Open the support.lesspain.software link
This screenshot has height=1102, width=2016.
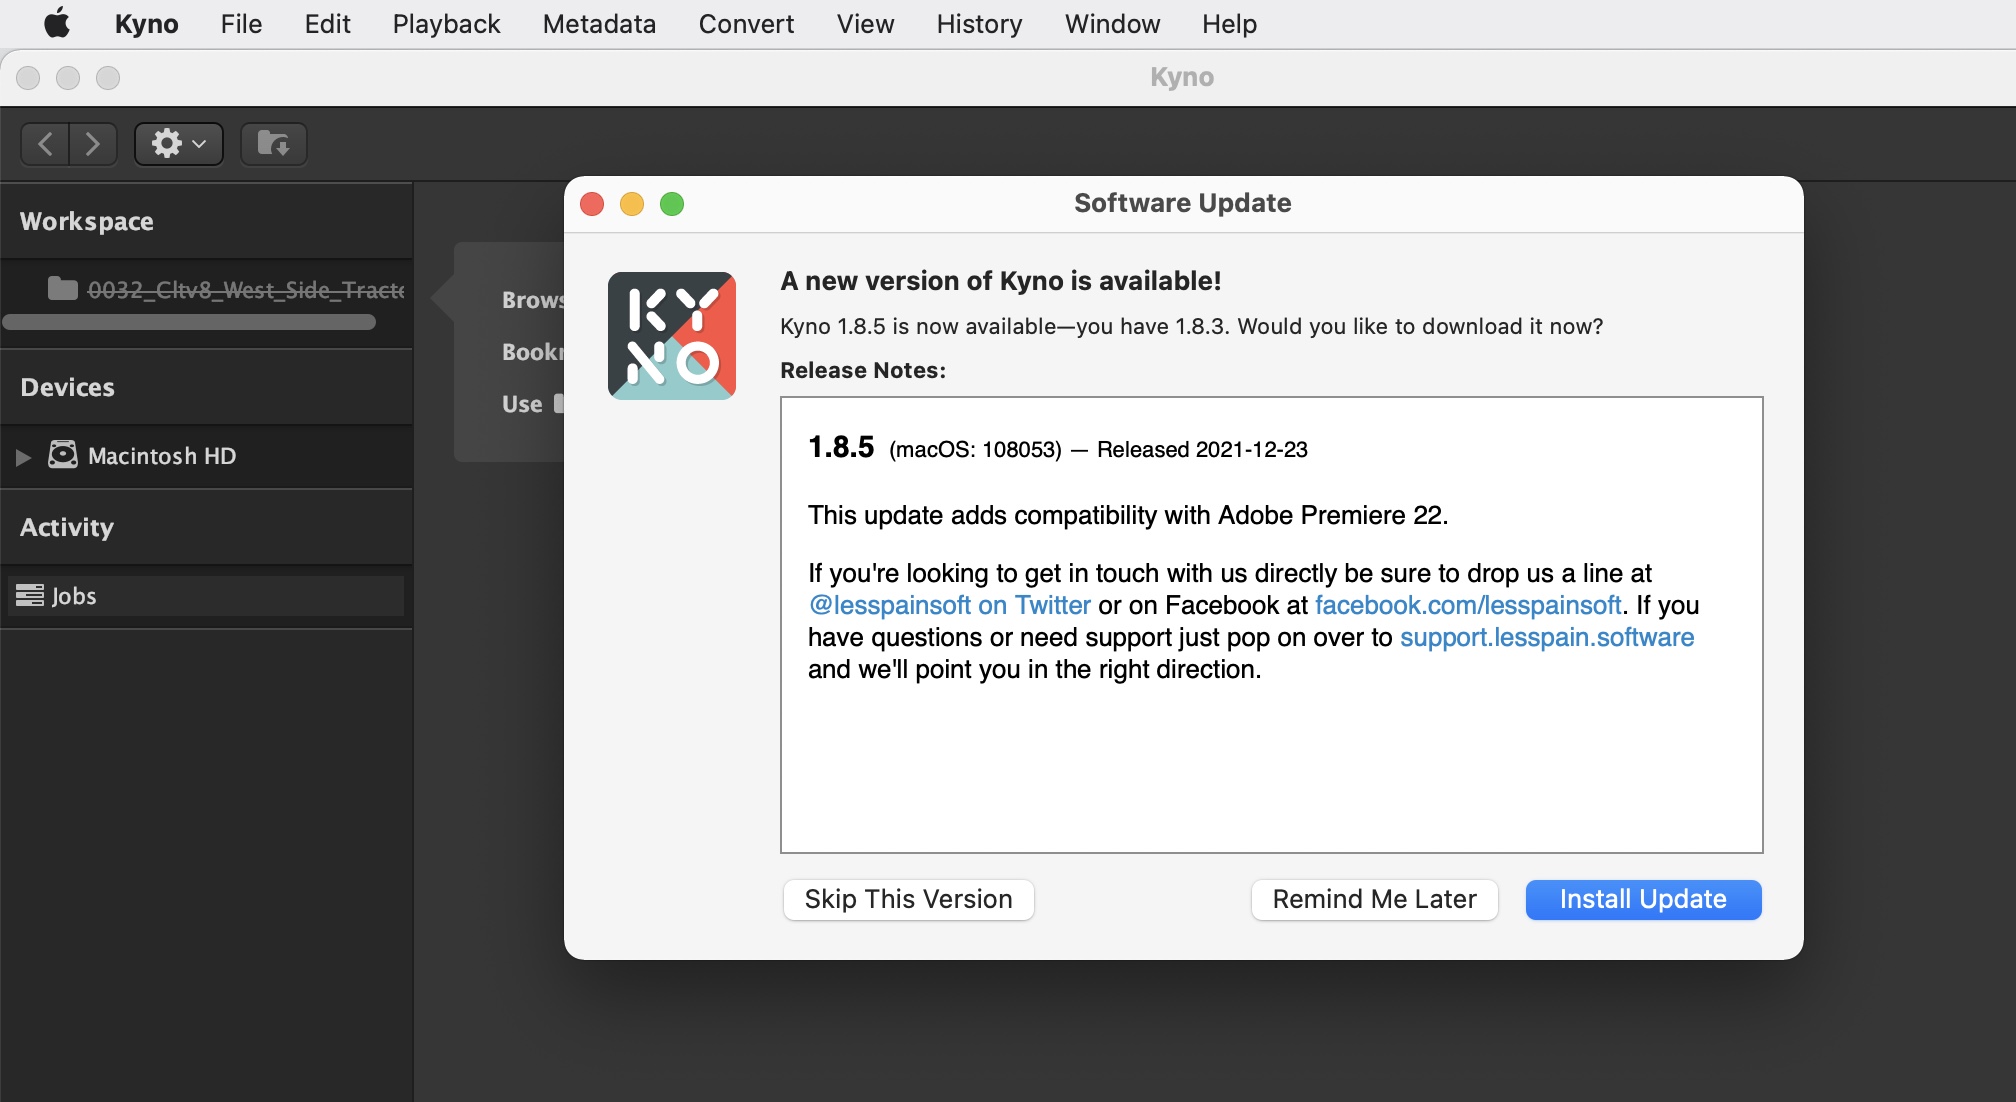(x=1549, y=636)
